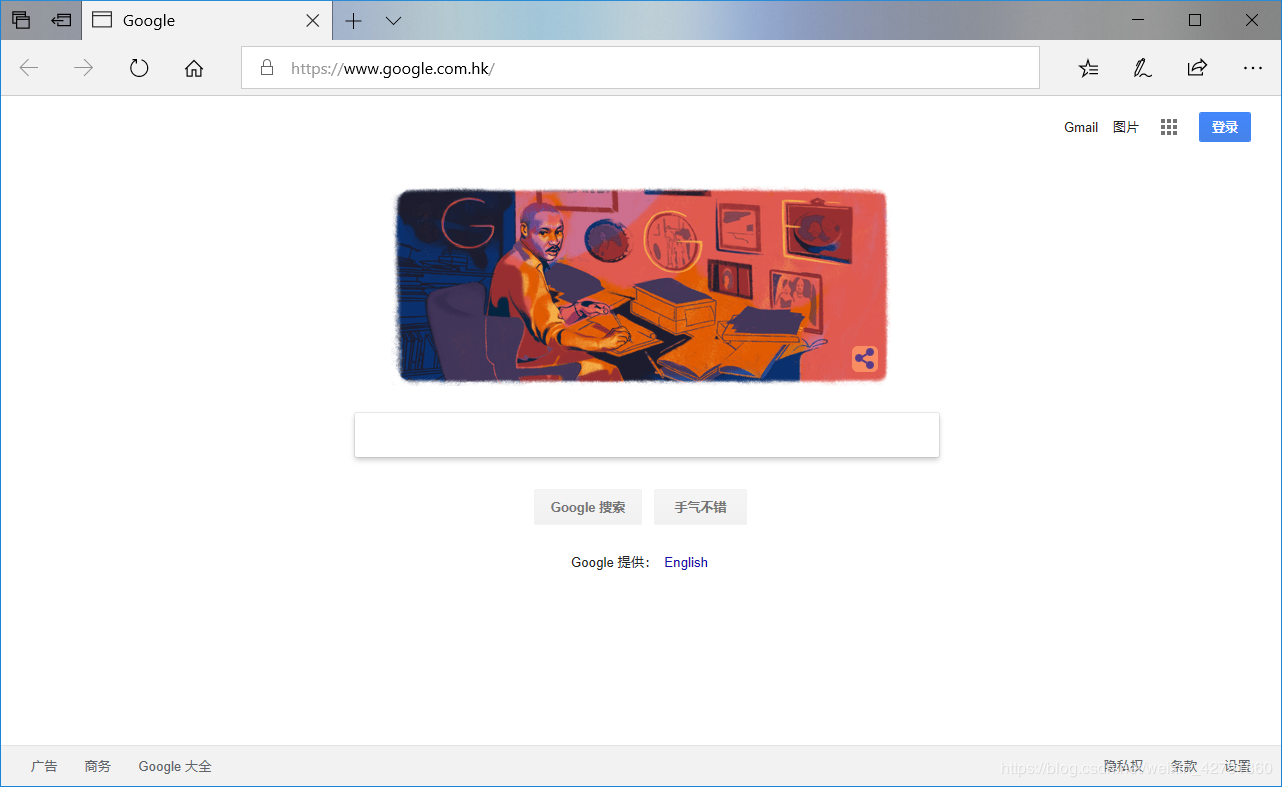Focus the Google search box
This screenshot has height=787, width=1282.
click(x=647, y=435)
